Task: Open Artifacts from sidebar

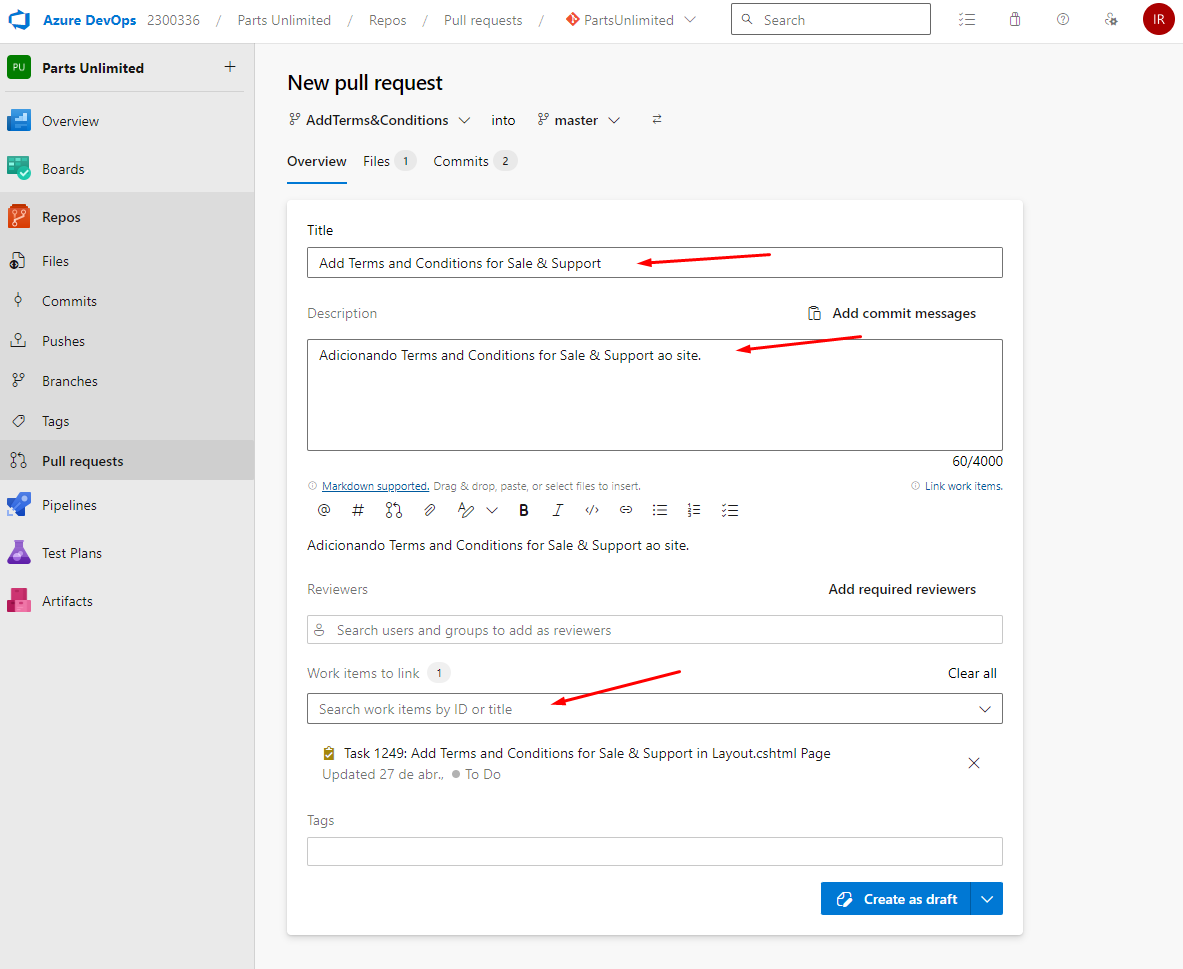Action: [x=67, y=601]
